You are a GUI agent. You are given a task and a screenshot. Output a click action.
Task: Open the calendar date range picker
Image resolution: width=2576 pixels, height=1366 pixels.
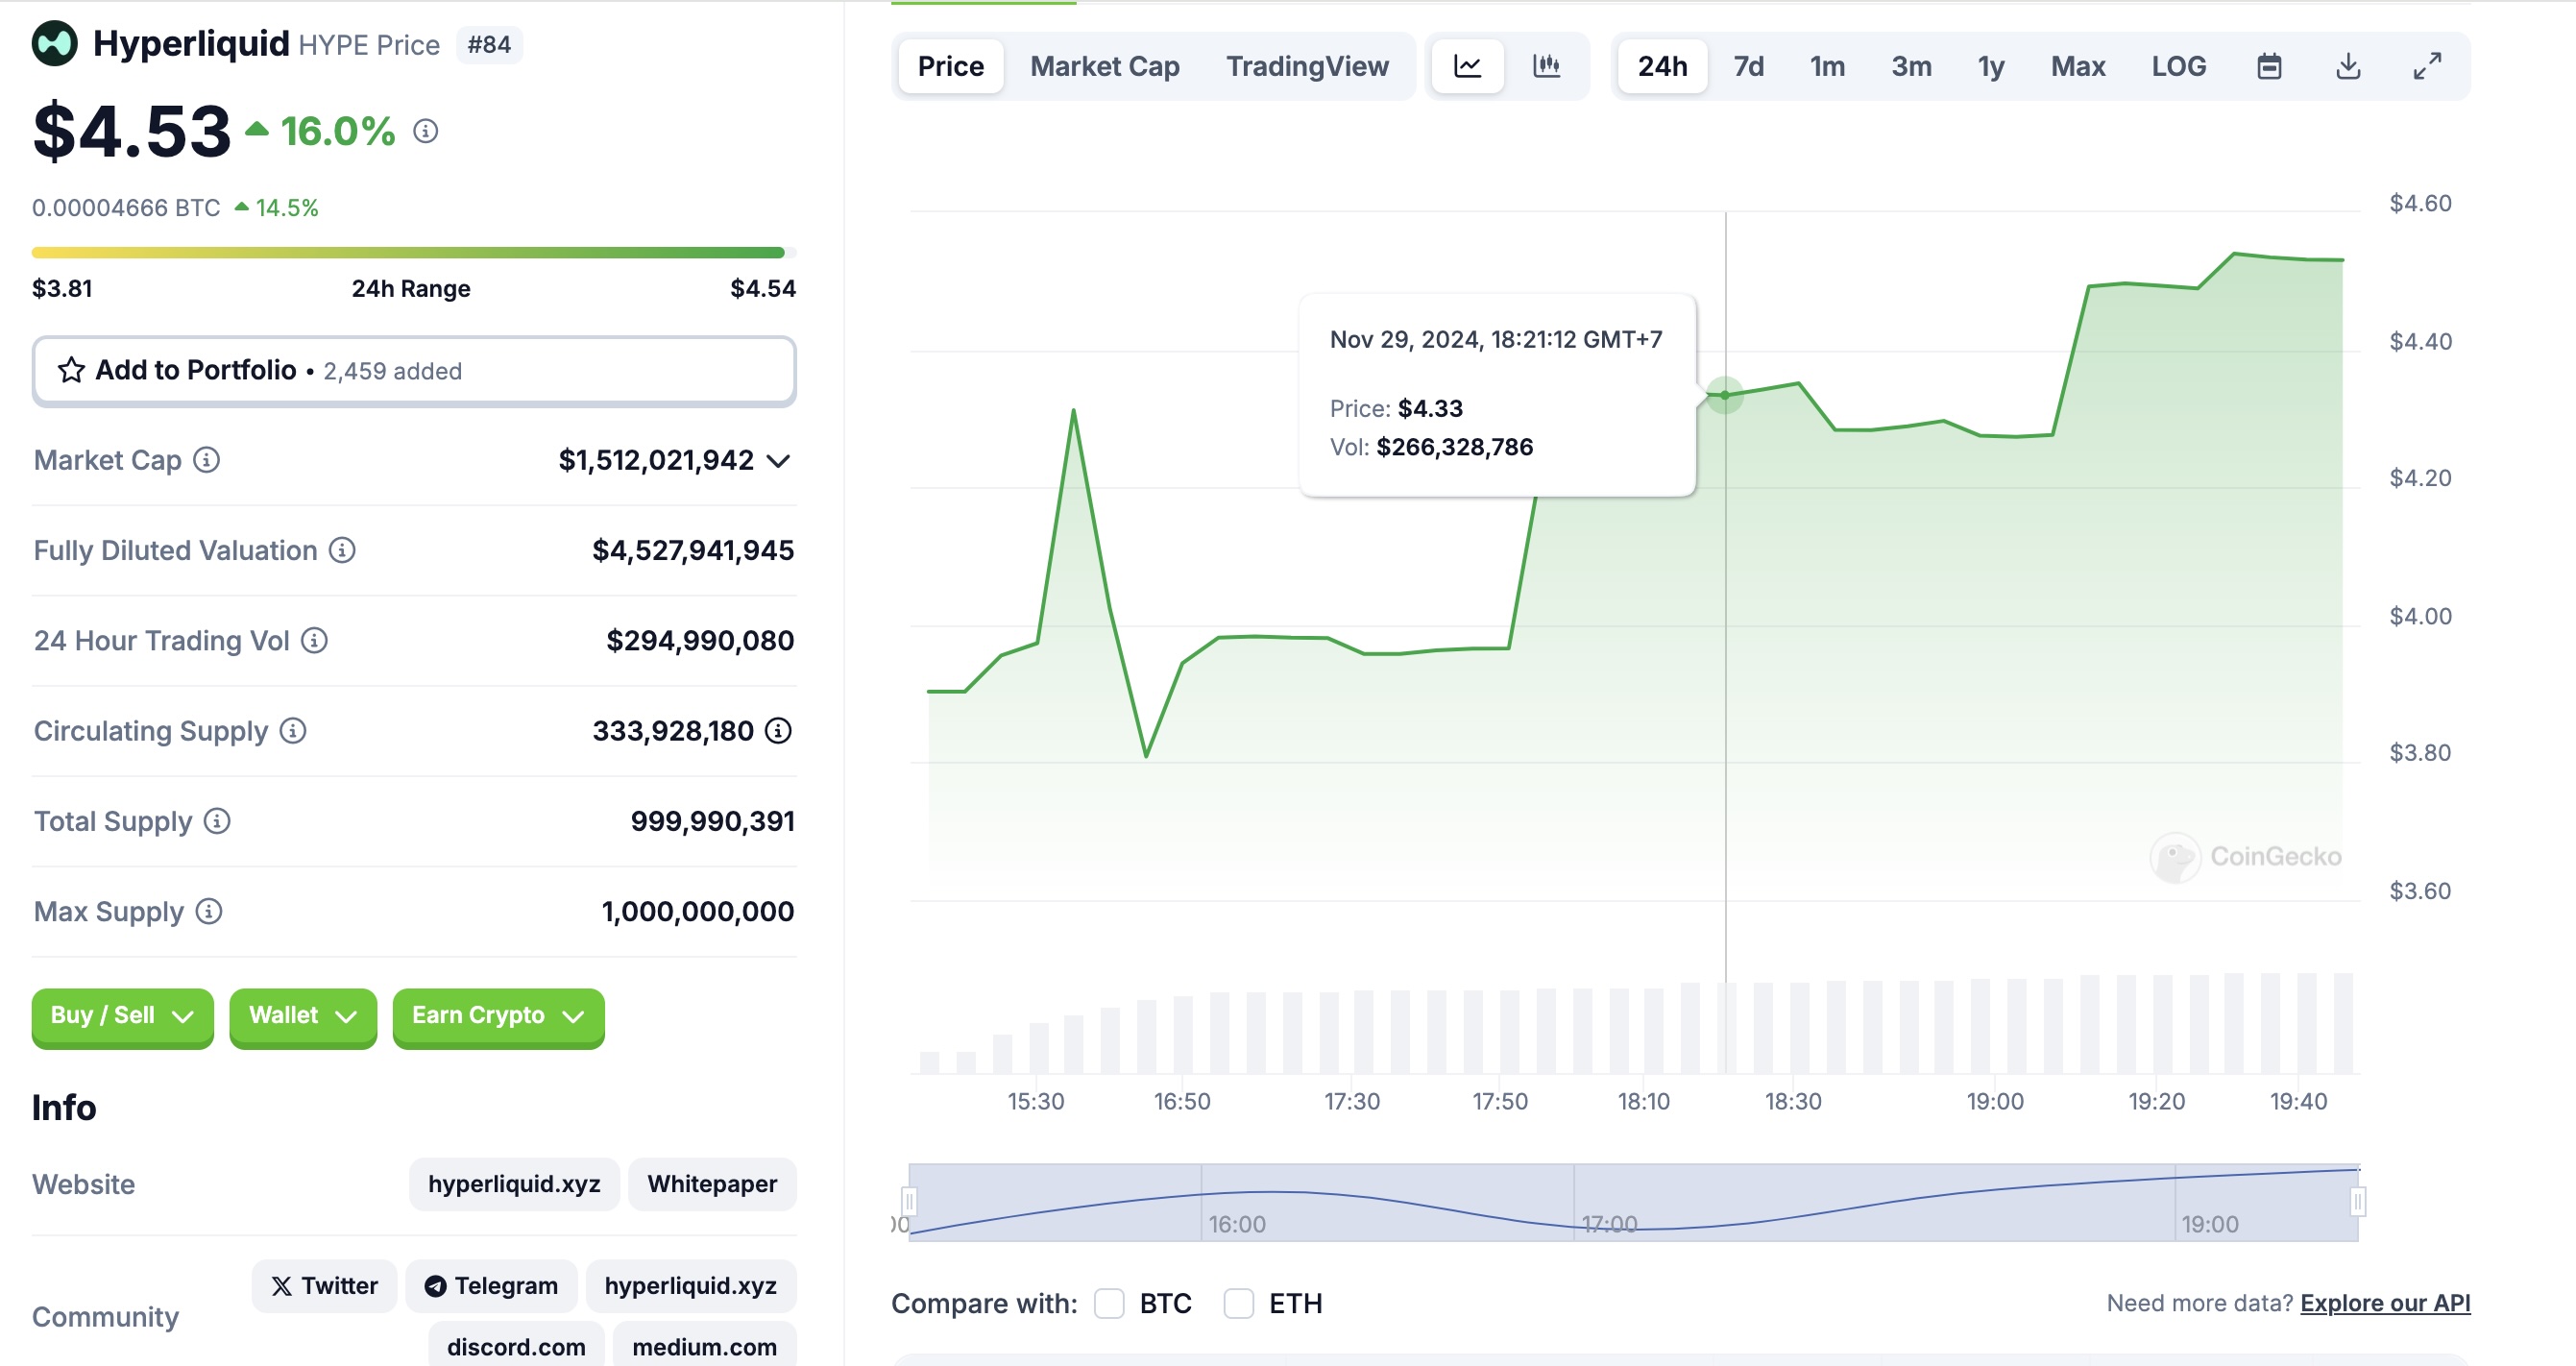coord(2269,66)
